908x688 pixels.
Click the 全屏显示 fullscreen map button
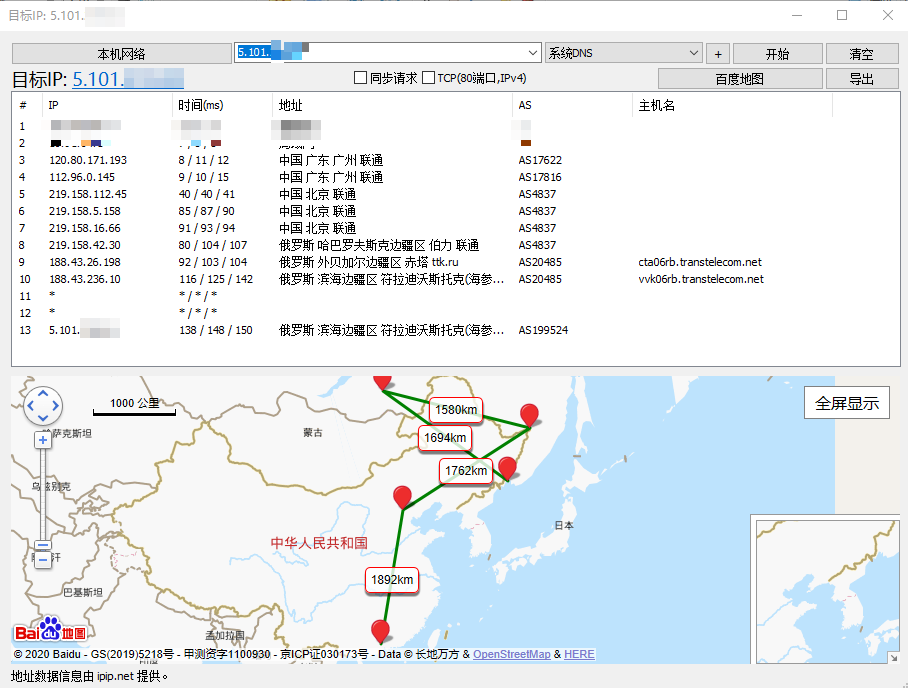click(x=846, y=403)
